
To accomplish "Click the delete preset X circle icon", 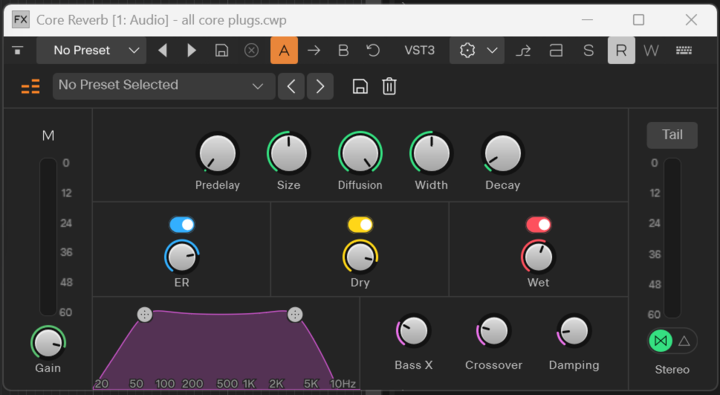I will (x=251, y=50).
